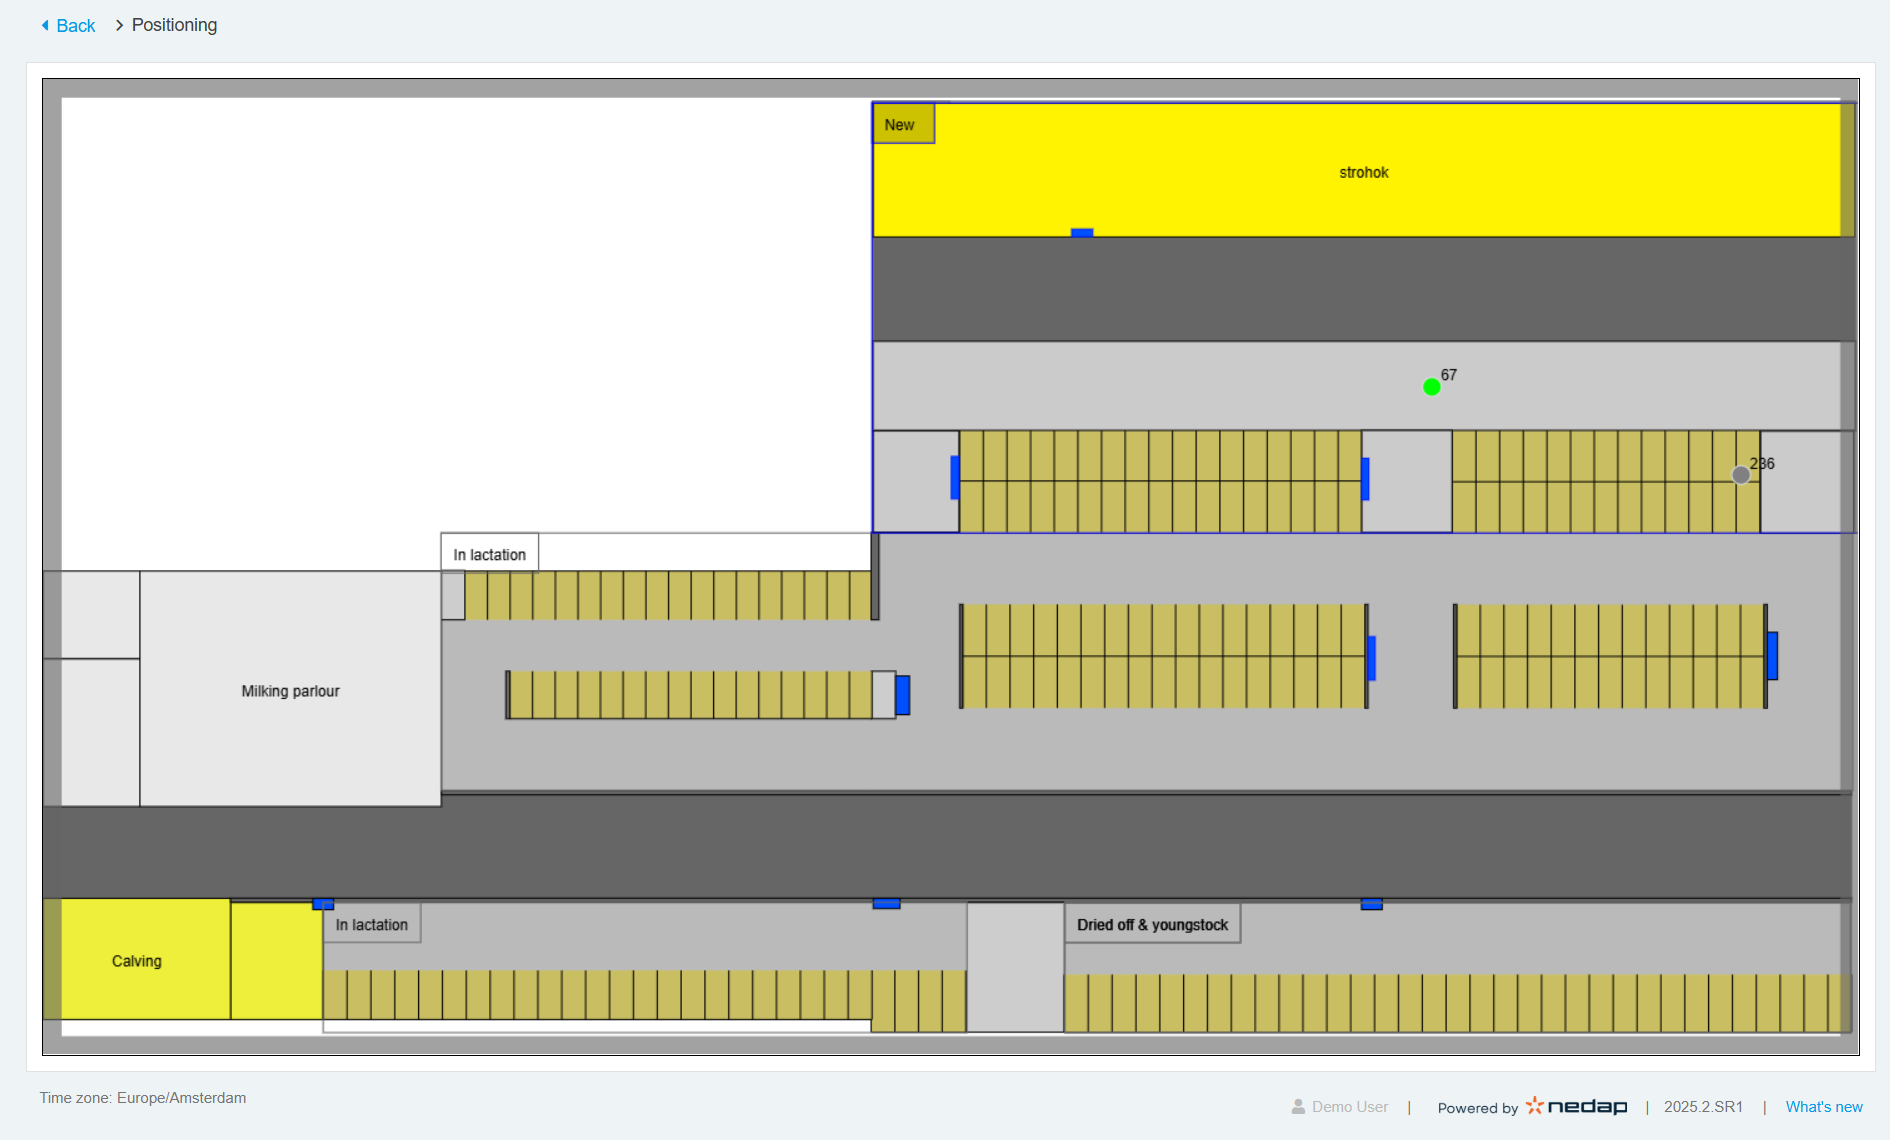Click the Back arrow icon
Image resolution: width=1890 pixels, height=1140 pixels.
pyautogui.click(x=45, y=25)
